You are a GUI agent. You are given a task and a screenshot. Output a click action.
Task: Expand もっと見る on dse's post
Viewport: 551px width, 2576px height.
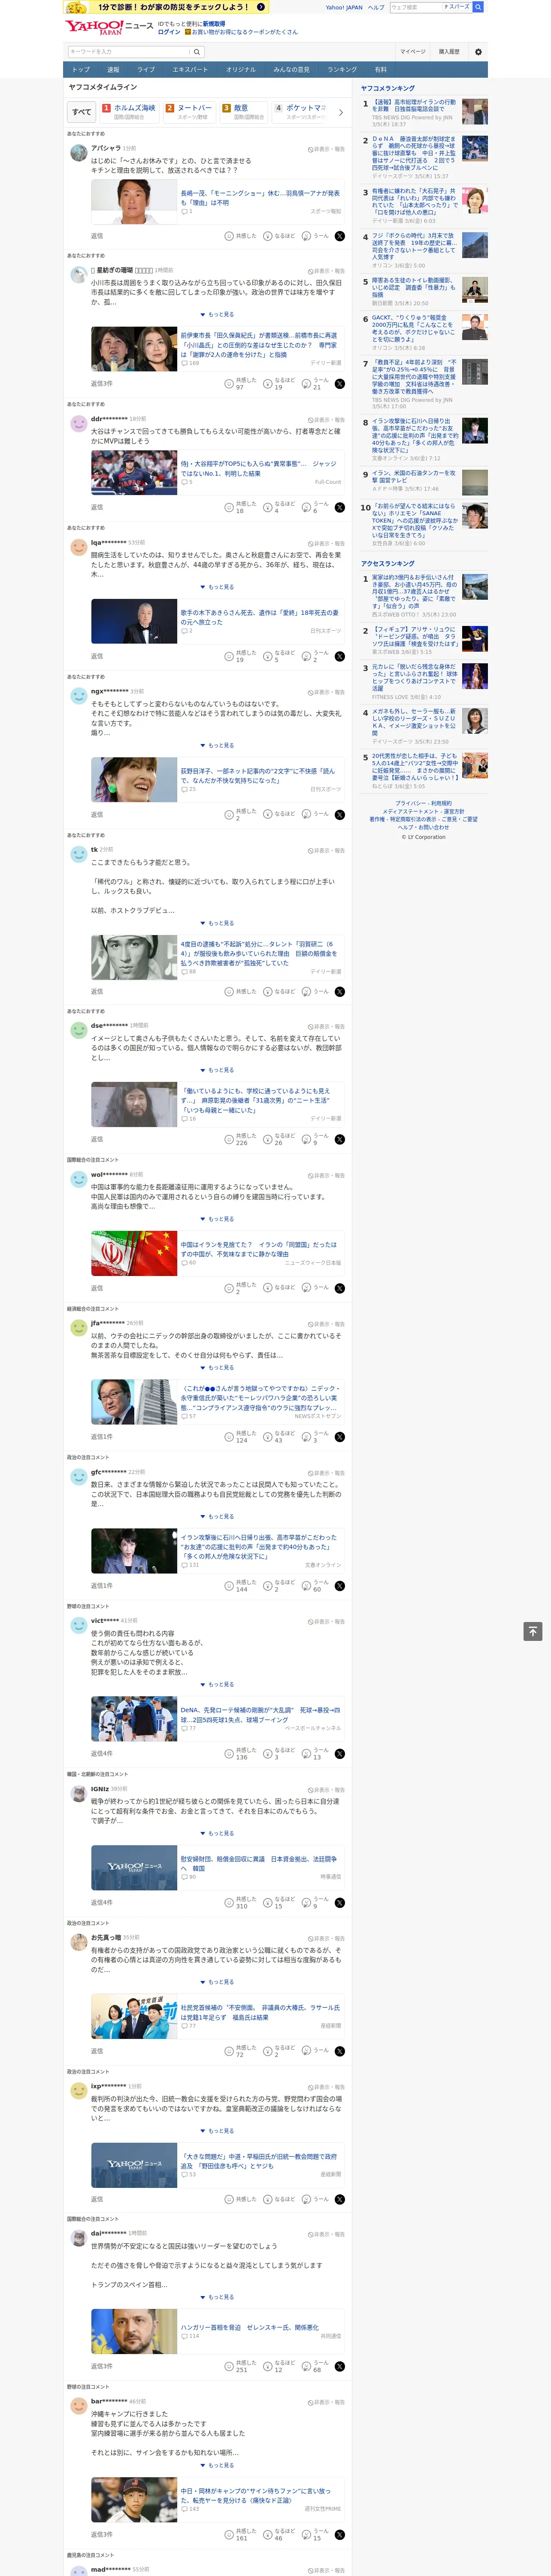click(x=217, y=1070)
